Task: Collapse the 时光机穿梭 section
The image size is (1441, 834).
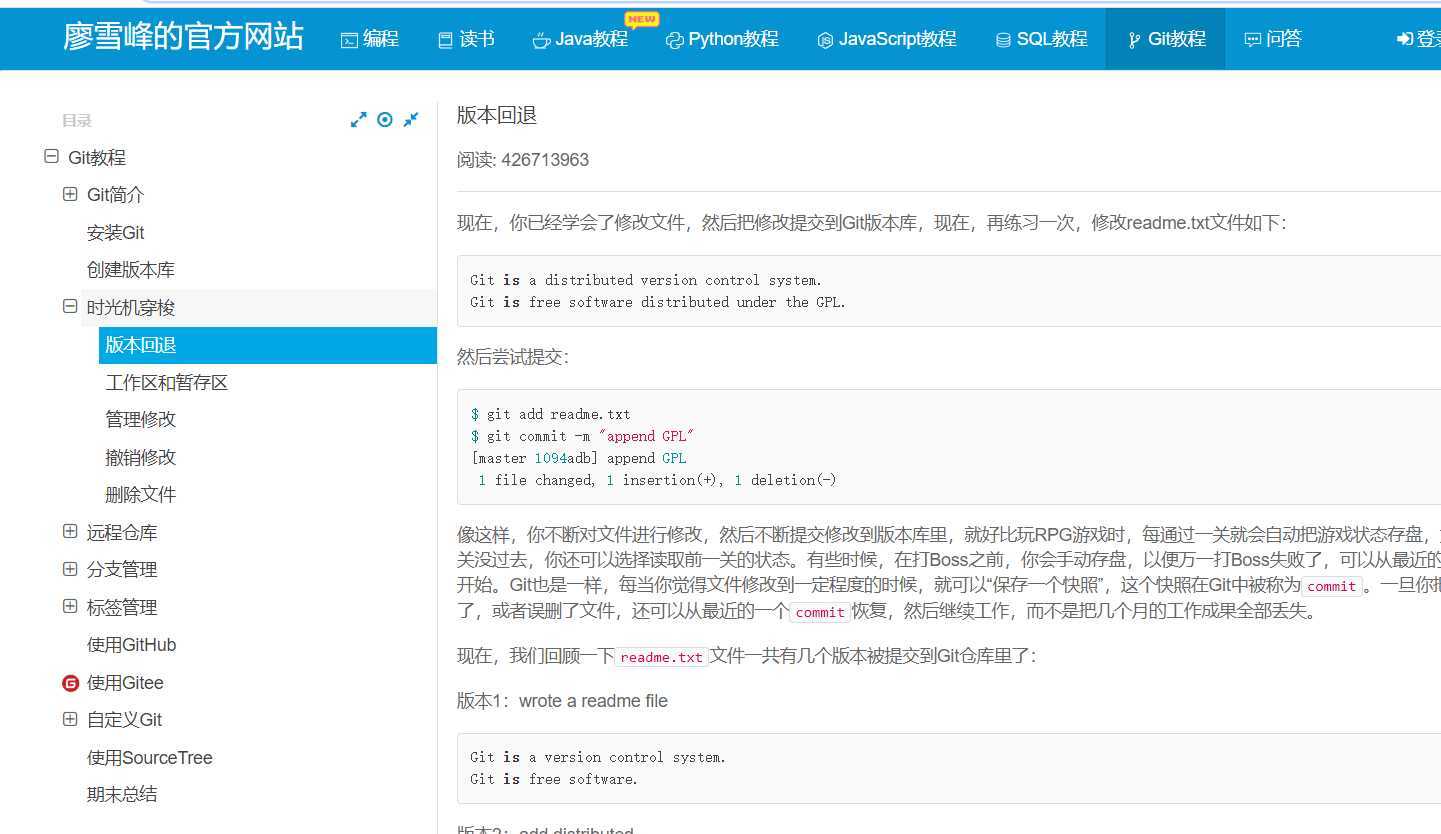Action: click(70, 307)
